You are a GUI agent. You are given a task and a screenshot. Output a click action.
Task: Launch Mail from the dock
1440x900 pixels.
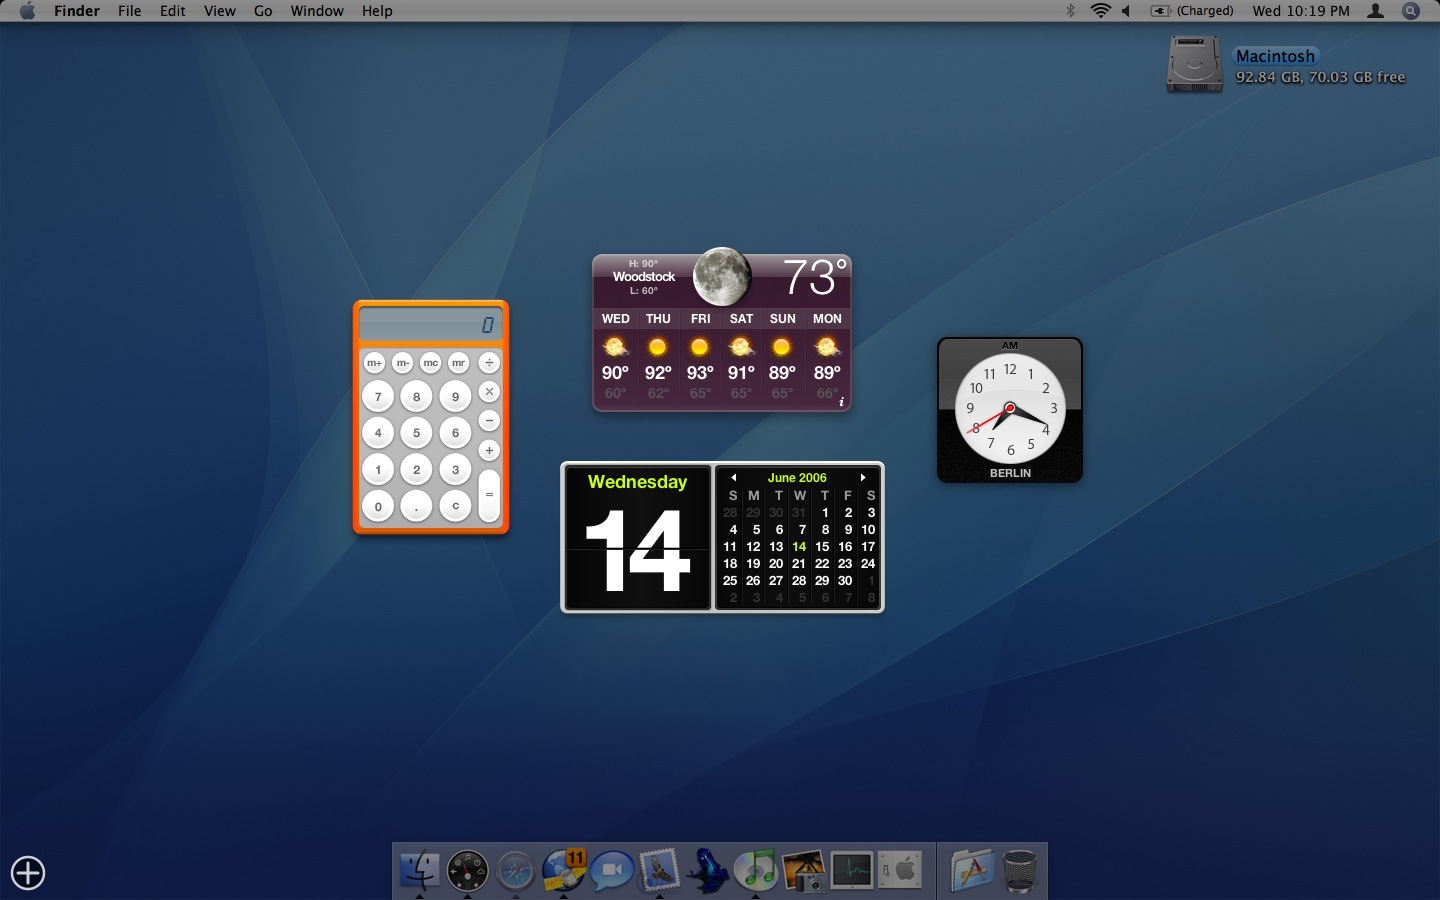pos(659,870)
